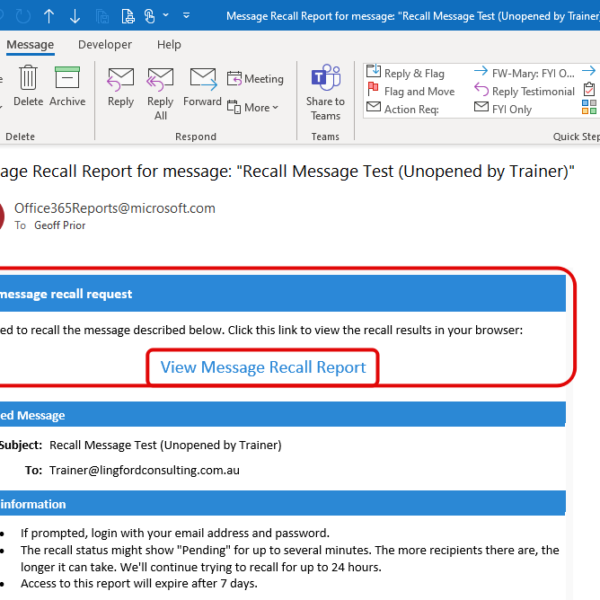Image resolution: width=600 pixels, height=600 pixels.
Task: Open print preview from the title bar
Action: coord(128,16)
